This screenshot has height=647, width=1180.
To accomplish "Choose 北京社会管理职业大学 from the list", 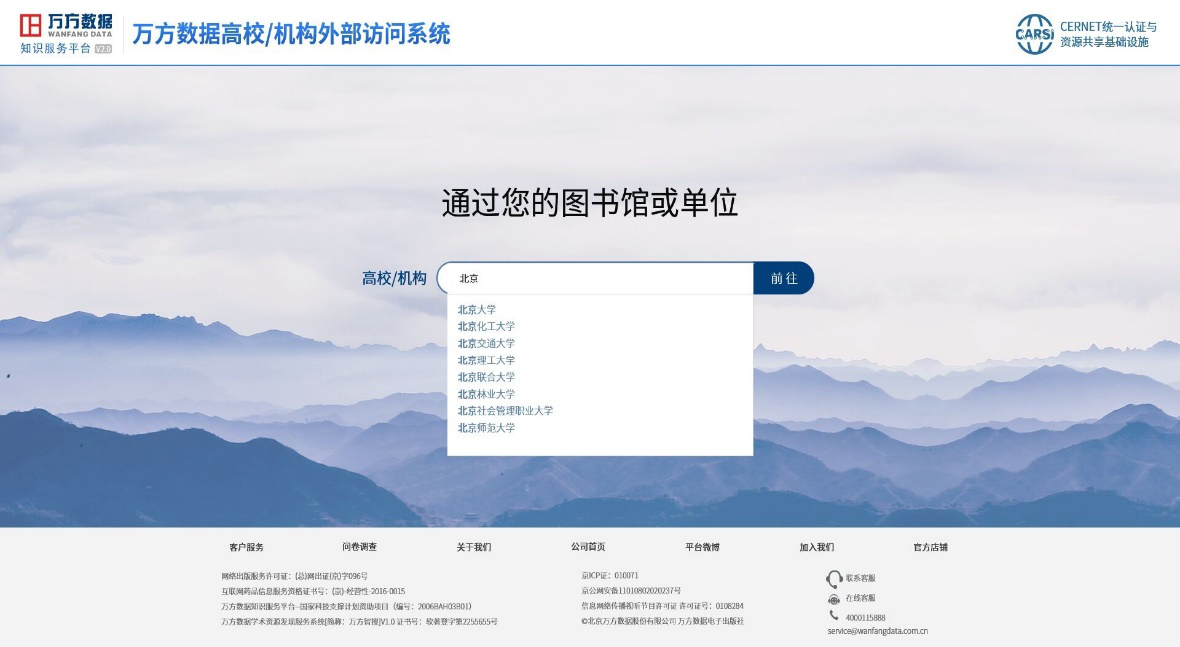I will (x=505, y=411).
